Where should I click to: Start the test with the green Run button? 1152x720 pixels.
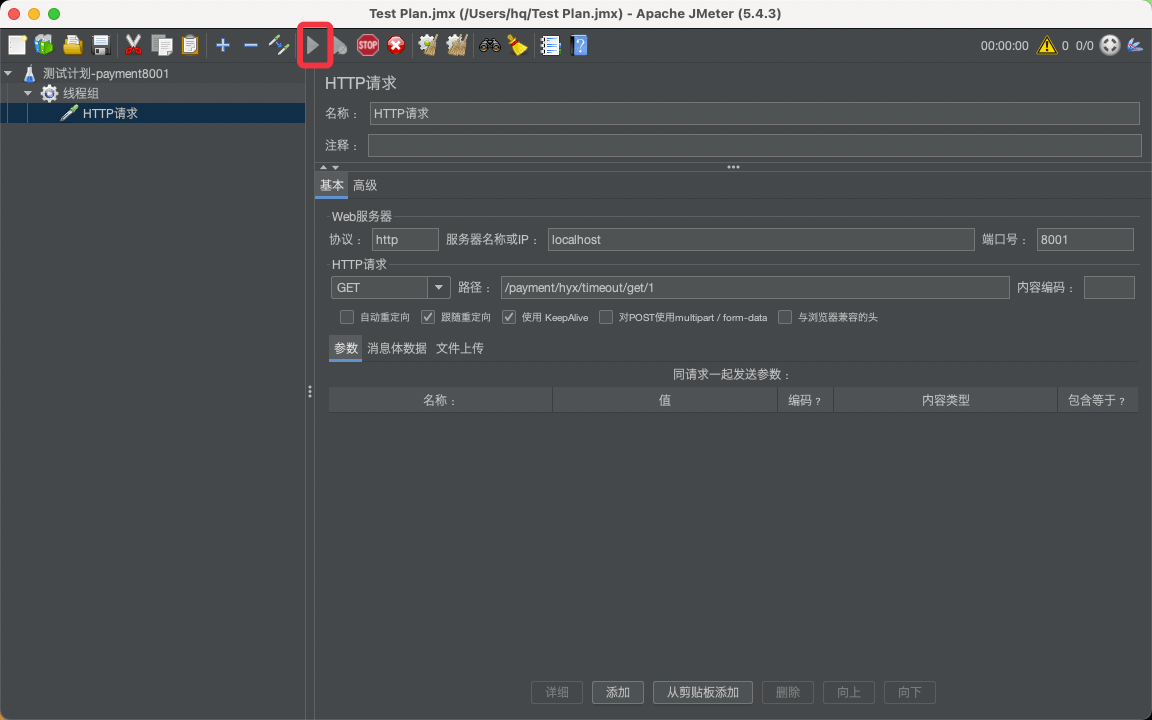coord(313,45)
